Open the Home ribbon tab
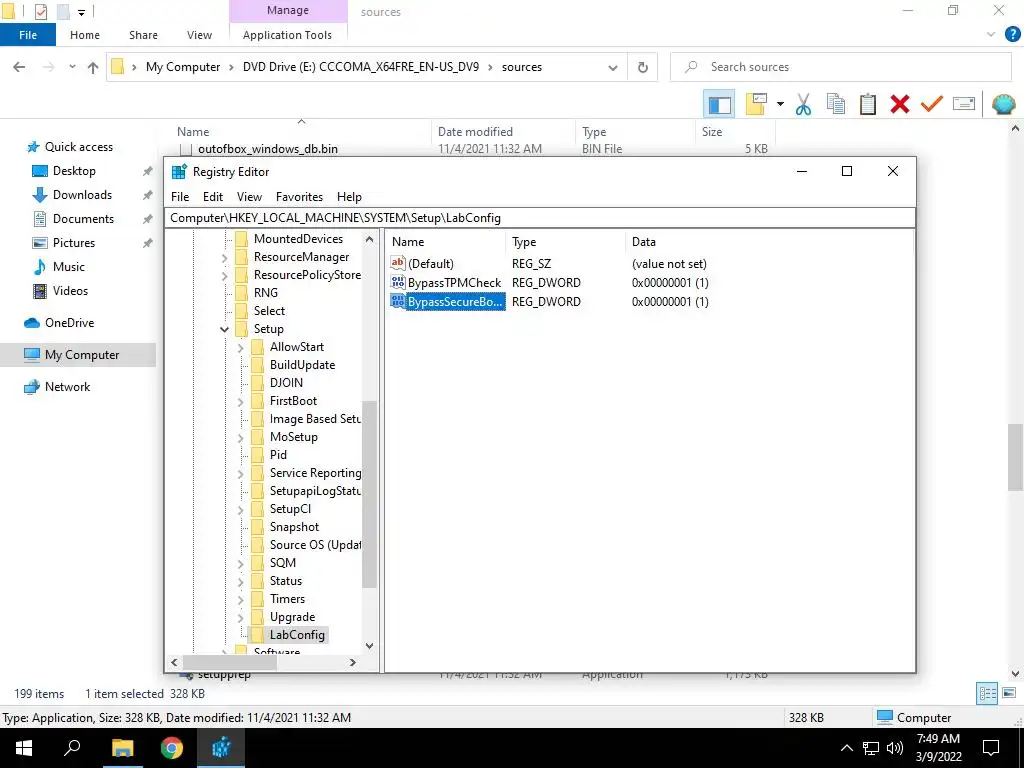 coord(85,35)
